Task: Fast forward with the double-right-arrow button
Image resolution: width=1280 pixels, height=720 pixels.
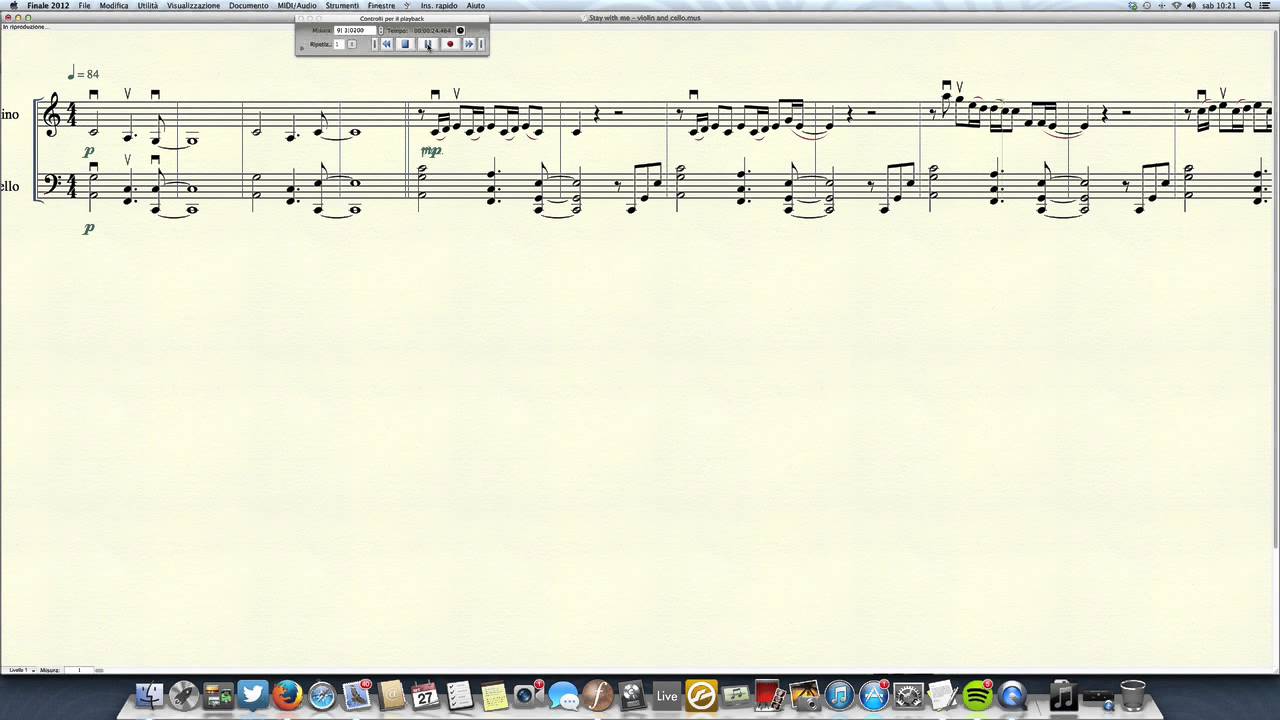Action: 468,44
